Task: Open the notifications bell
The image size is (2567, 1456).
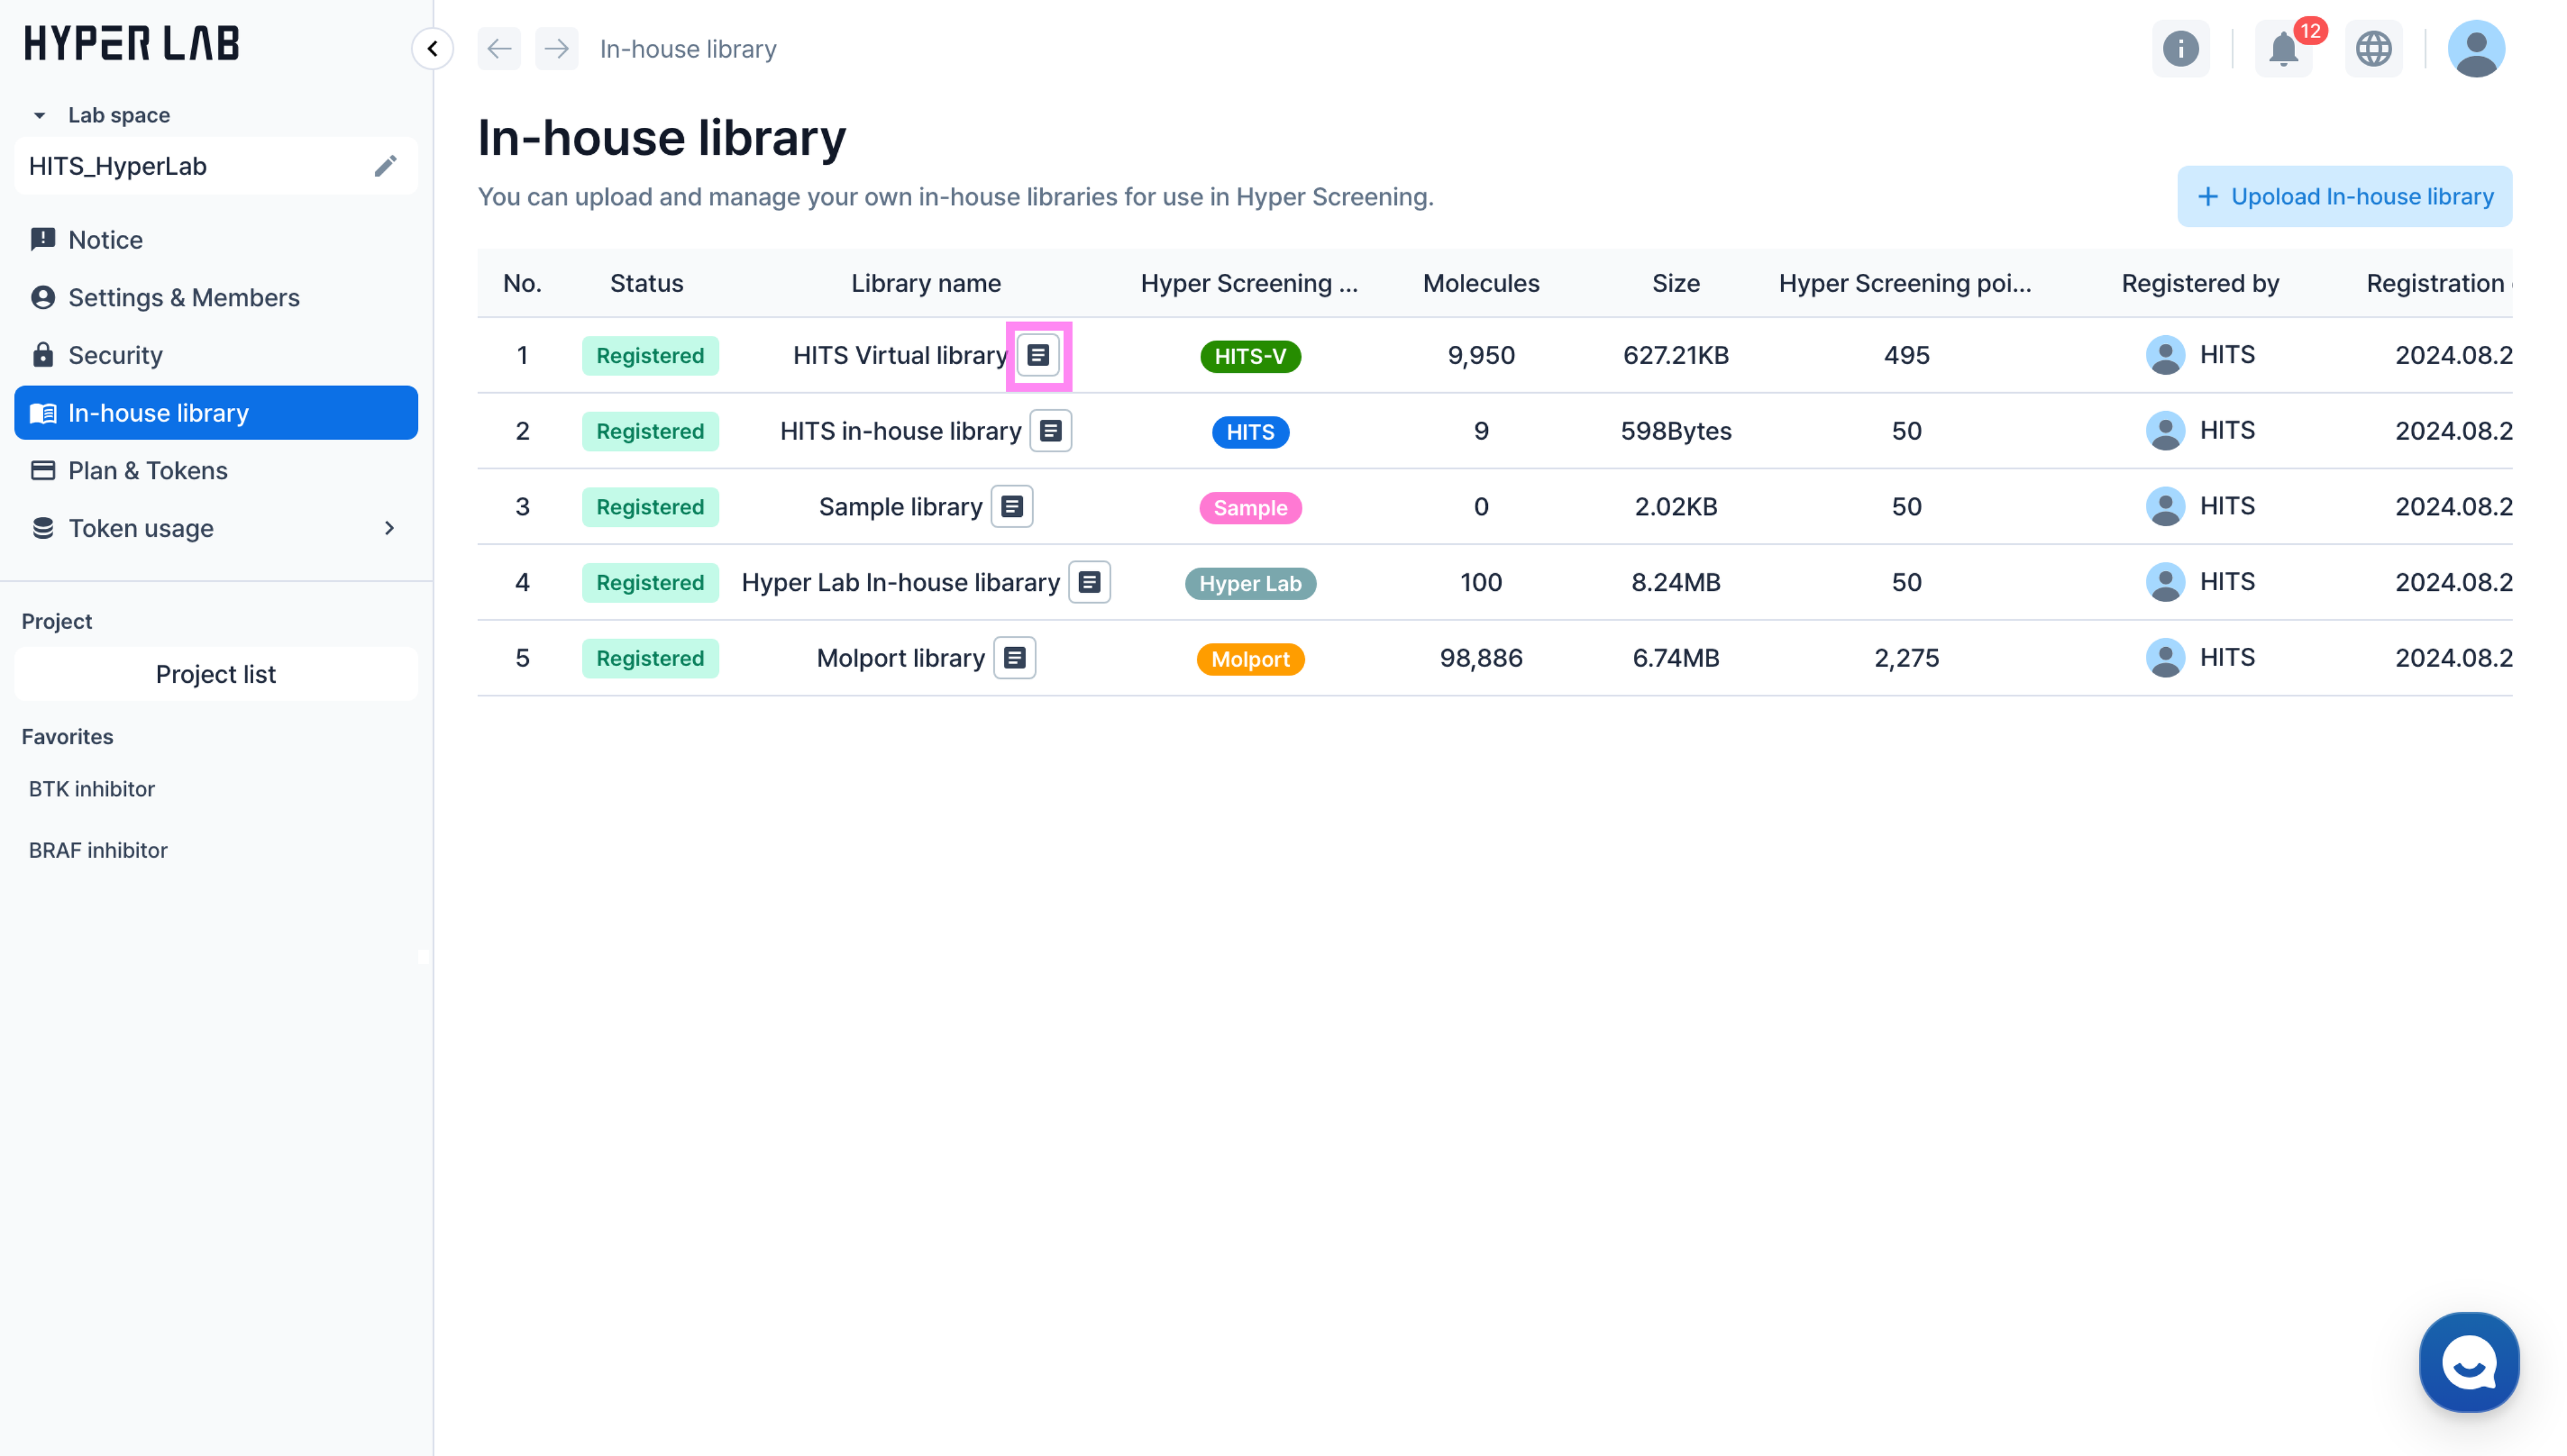Action: coord(2282,49)
